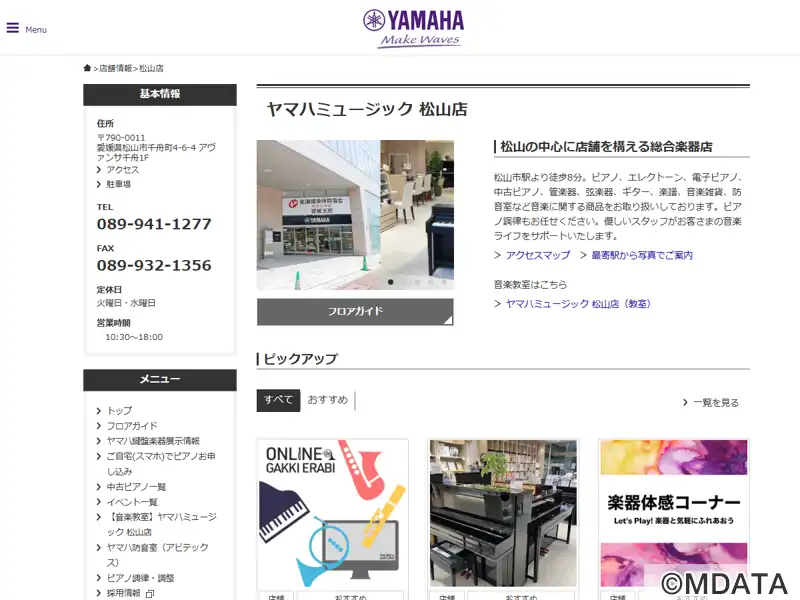
Task: Open the トップ menu item
Action: click(x=119, y=411)
